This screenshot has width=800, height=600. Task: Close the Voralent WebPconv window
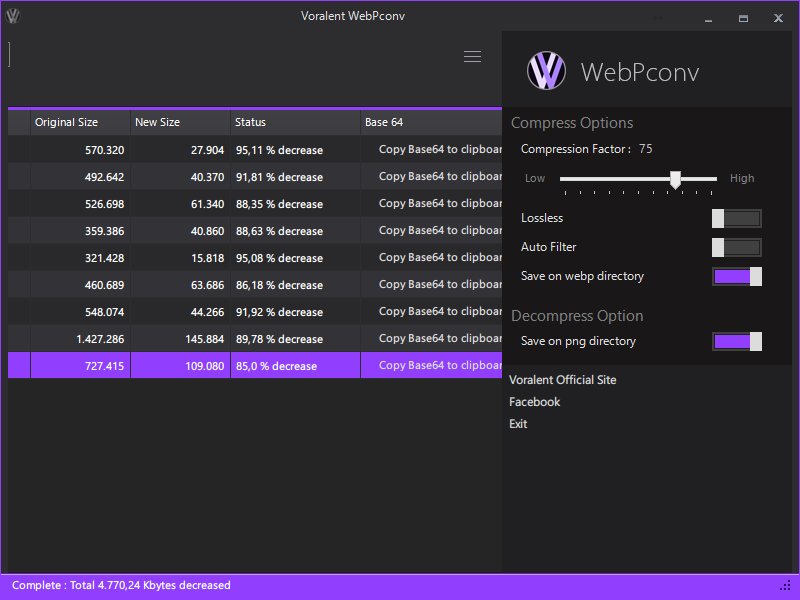778,19
